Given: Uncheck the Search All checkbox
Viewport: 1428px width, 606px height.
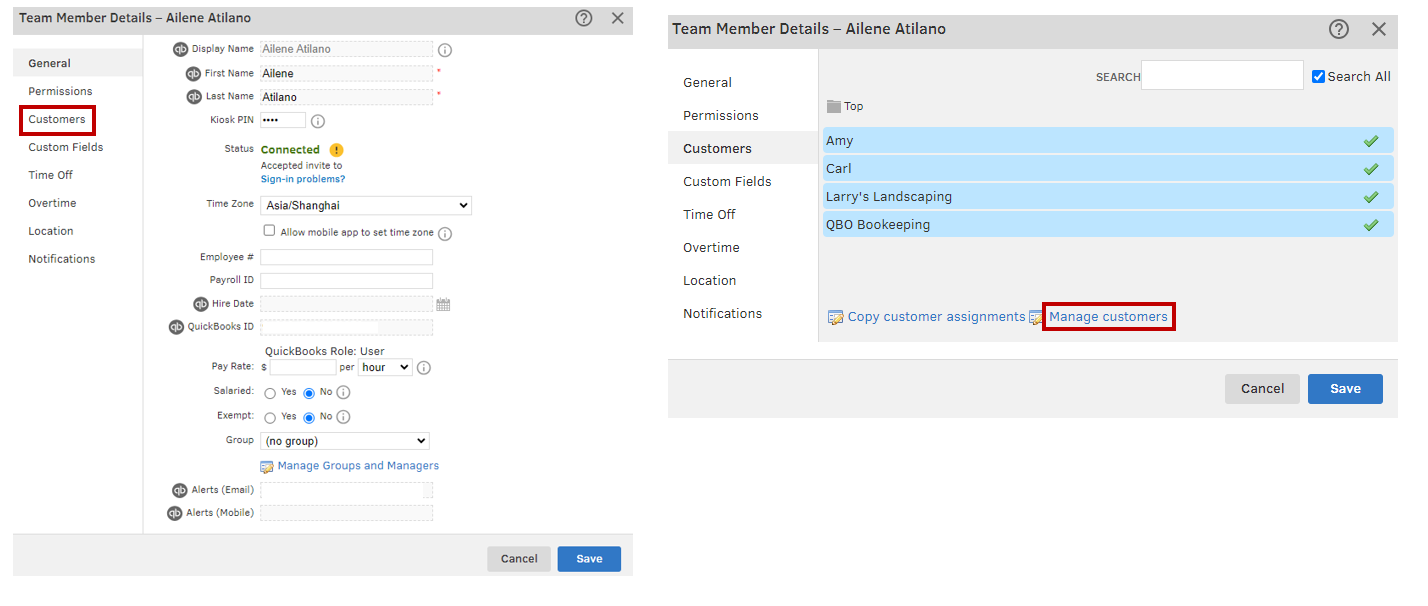Looking at the screenshot, I should [x=1318, y=76].
